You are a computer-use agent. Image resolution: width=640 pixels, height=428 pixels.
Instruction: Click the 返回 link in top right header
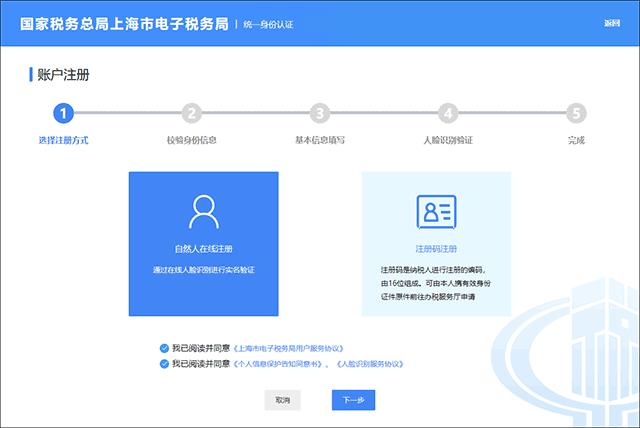(x=612, y=23)
